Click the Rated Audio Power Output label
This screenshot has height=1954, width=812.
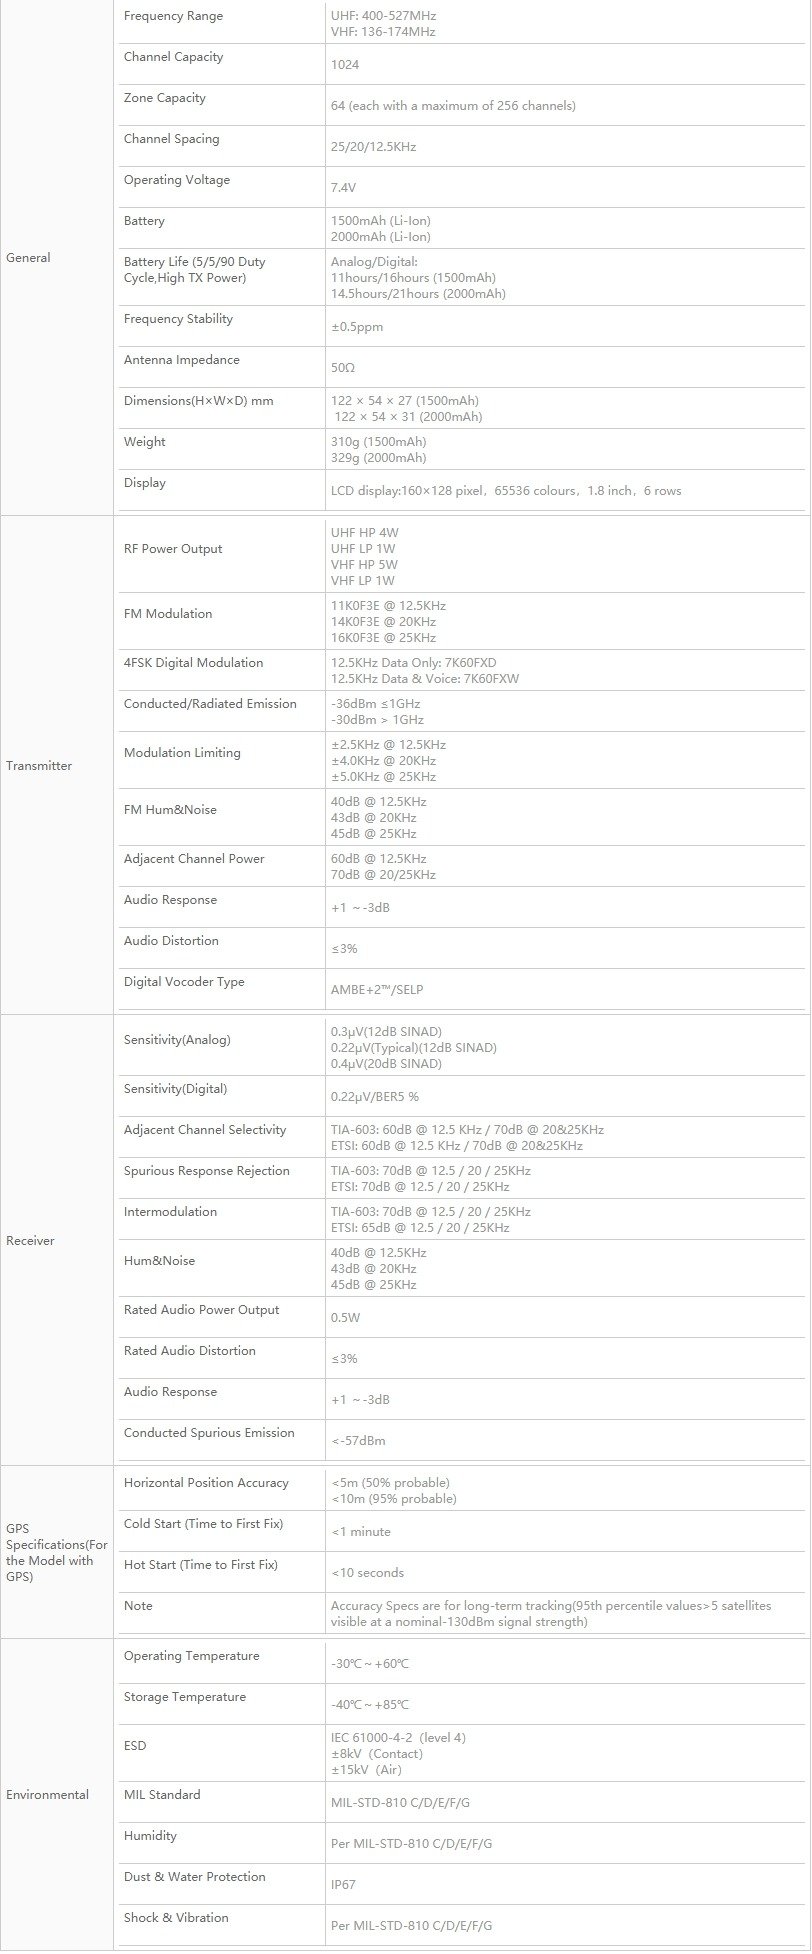pos(202,1310)
